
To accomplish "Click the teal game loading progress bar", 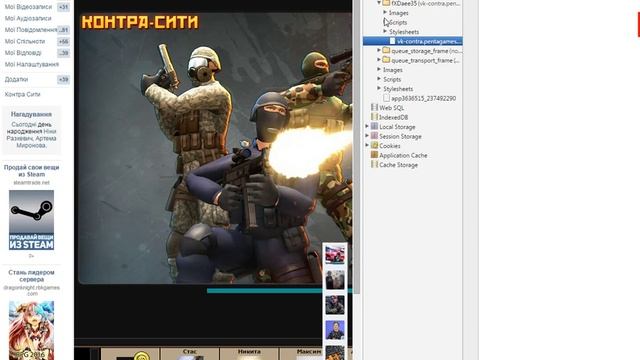I will click(x=279, y=291).
